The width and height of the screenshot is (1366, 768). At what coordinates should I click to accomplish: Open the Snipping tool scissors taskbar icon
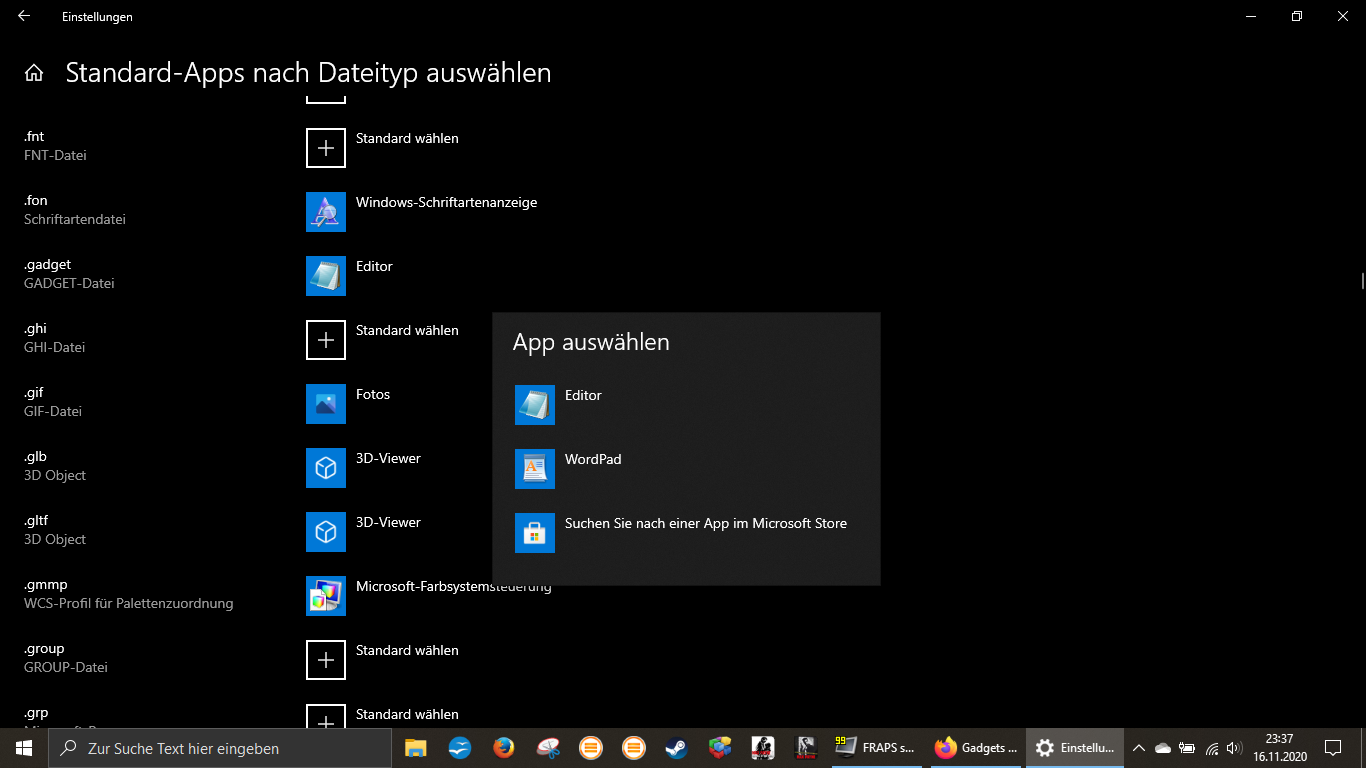548,748
